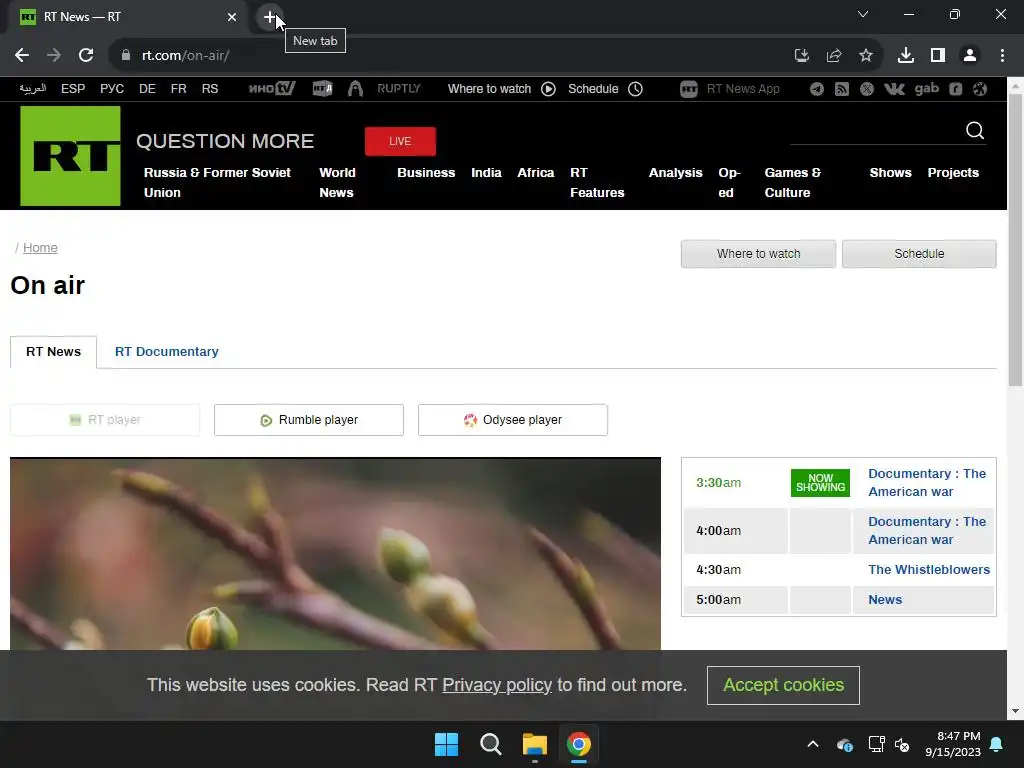
Task: Select the RT player button
Action: pos(105,420)
